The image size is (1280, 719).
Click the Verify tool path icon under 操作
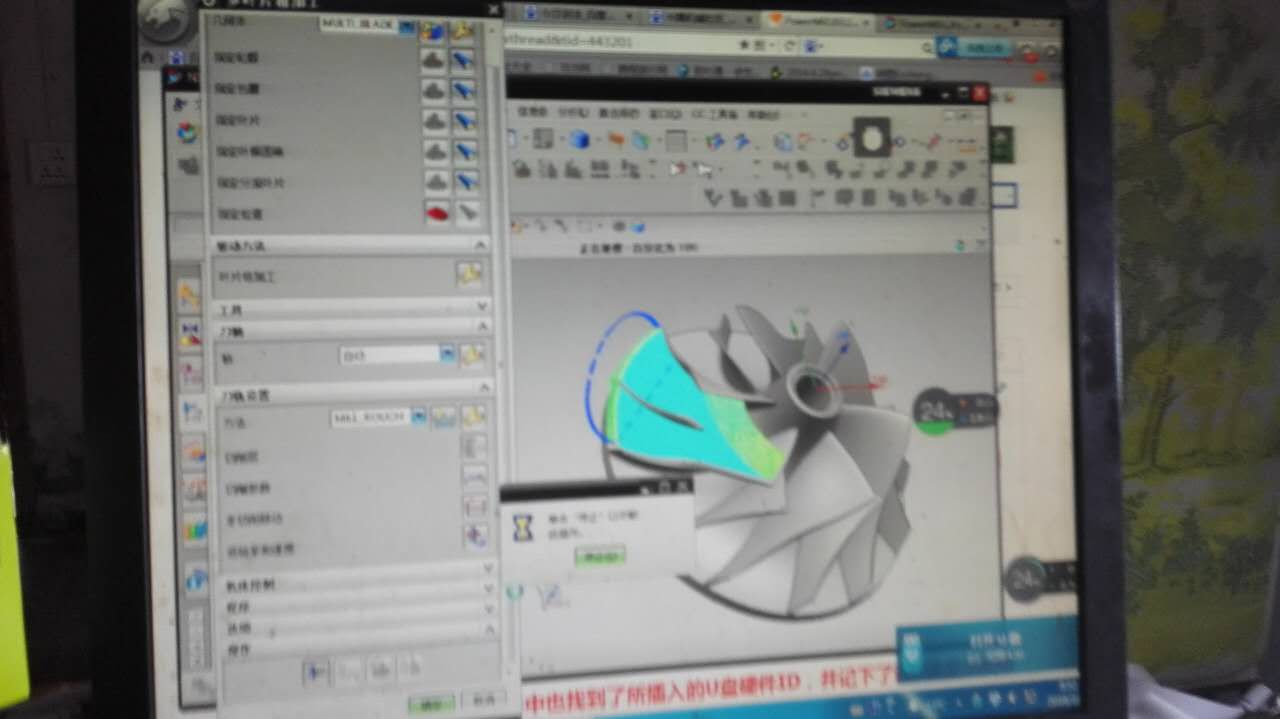(380, 670)
